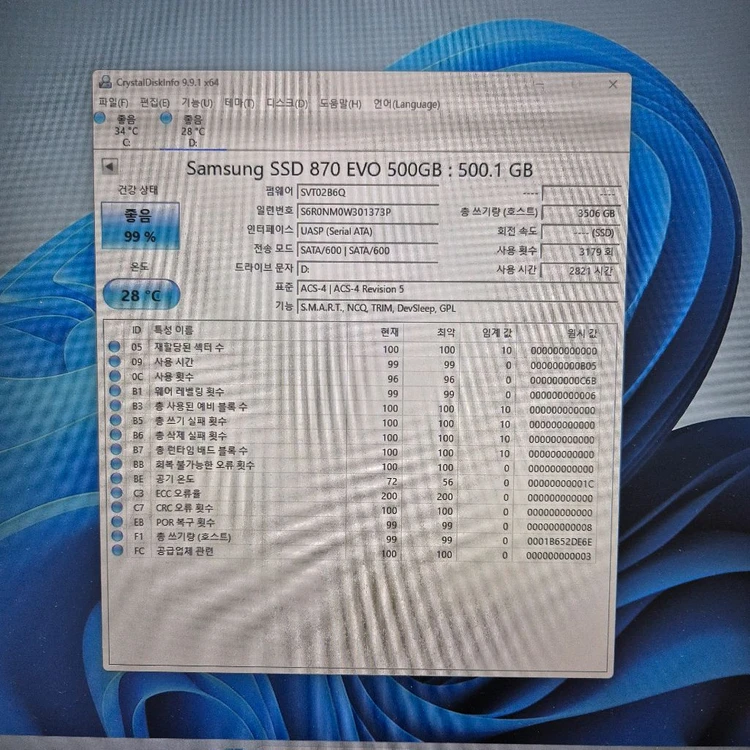This screenshot has height=750, width=750.
Task: Click the blue status orb for drive C:
Action: [100, 118]
